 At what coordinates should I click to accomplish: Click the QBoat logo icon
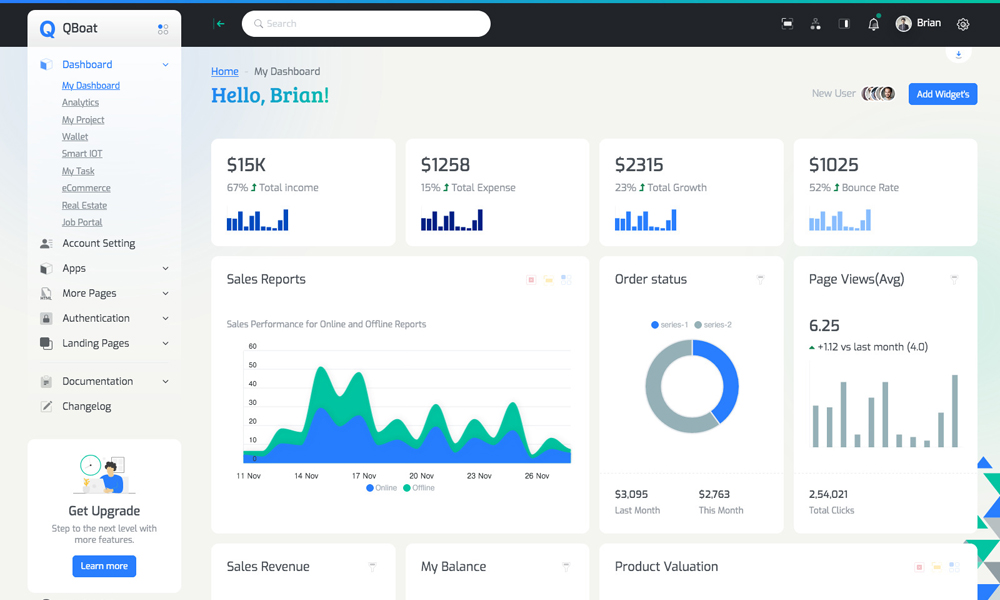tap(47, 29)
